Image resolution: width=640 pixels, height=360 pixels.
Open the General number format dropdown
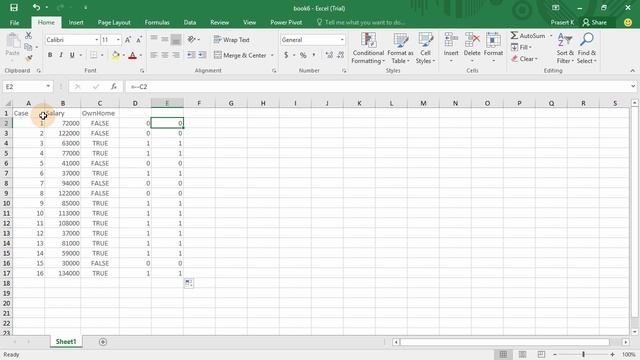coord(342,40)
